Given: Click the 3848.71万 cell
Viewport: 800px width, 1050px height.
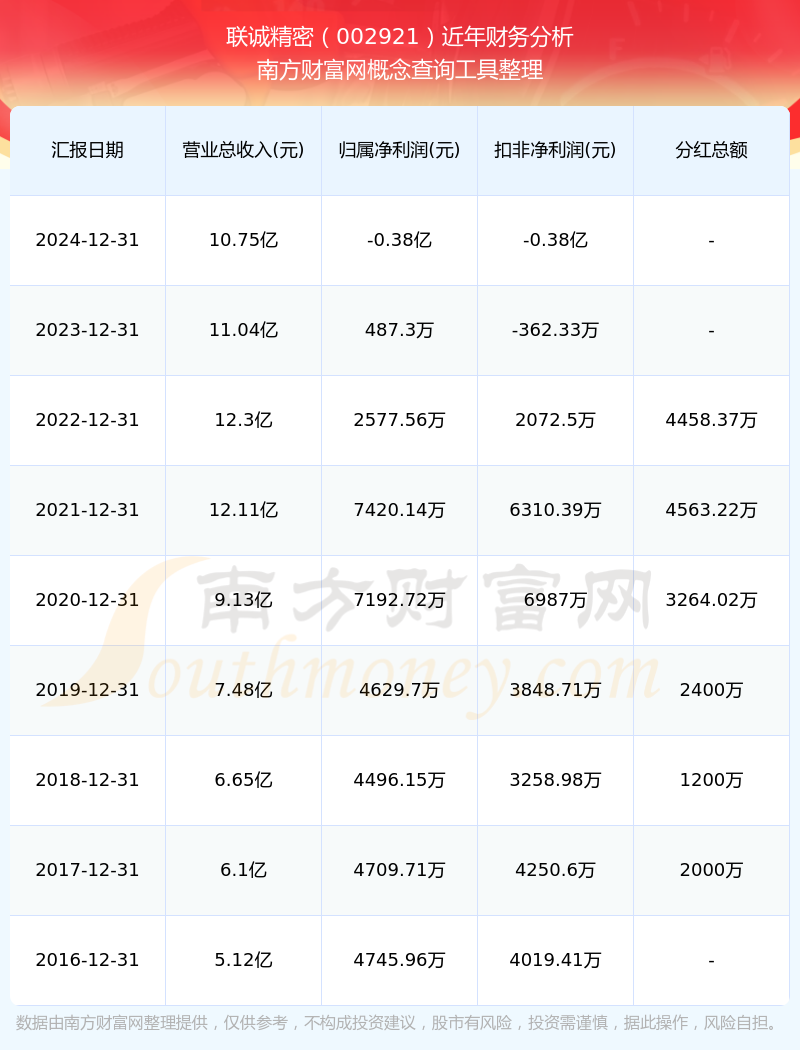Looking at the screenshot, I should pos(555,690).
